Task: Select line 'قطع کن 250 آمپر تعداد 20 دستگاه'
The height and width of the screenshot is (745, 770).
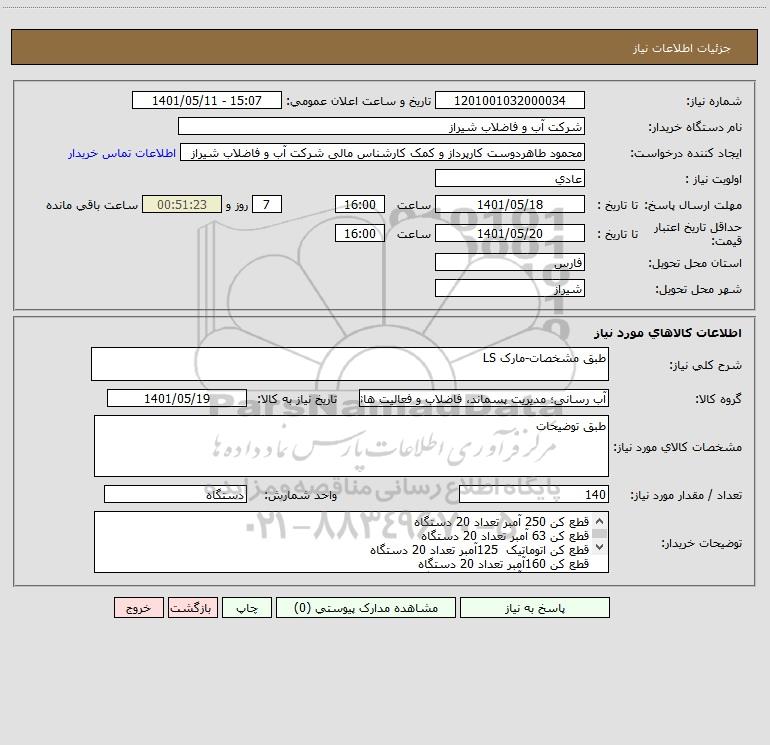Action: click(501, 522)
